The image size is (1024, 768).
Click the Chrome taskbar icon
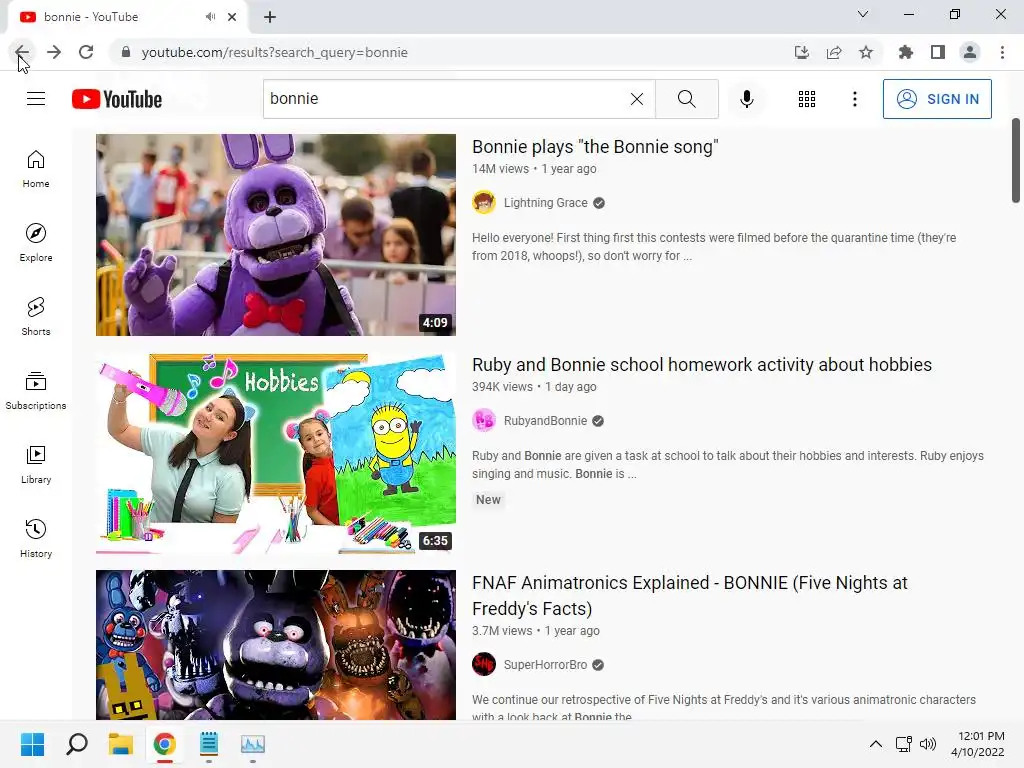click(165, 744)
